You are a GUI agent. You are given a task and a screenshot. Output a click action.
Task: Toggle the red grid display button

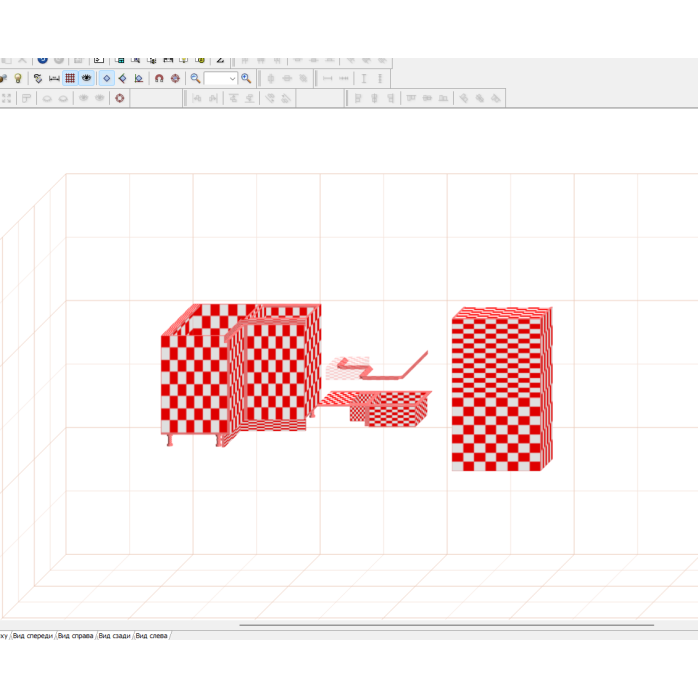(x=70, y=78)
